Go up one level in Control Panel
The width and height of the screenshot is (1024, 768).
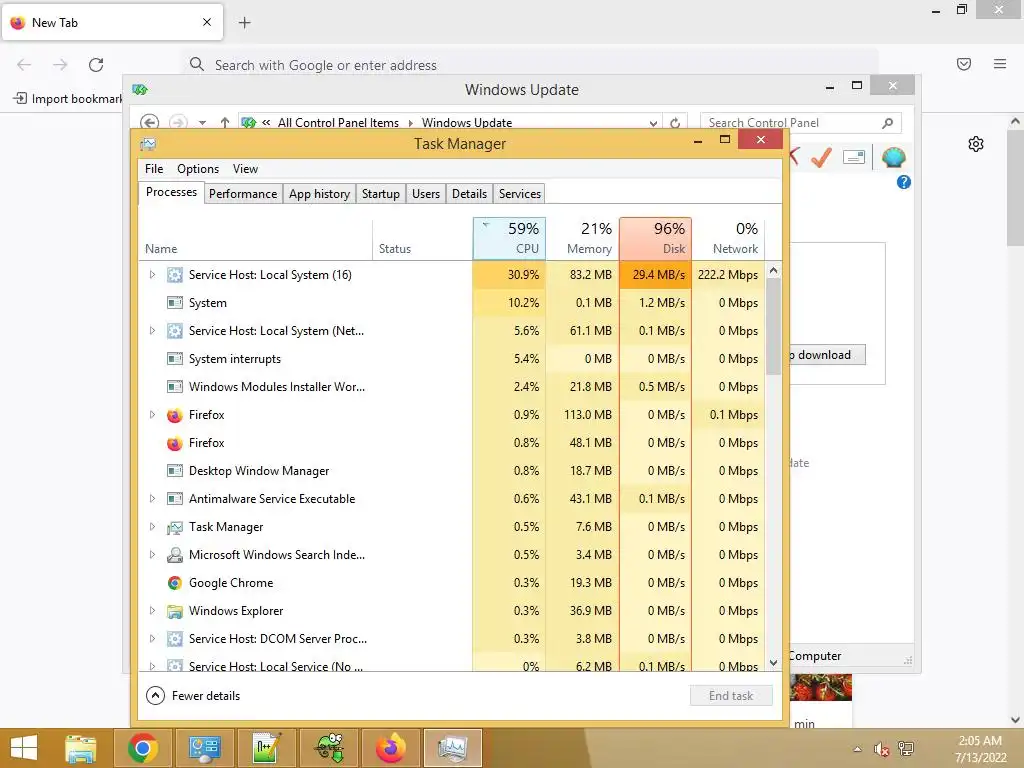225,122
